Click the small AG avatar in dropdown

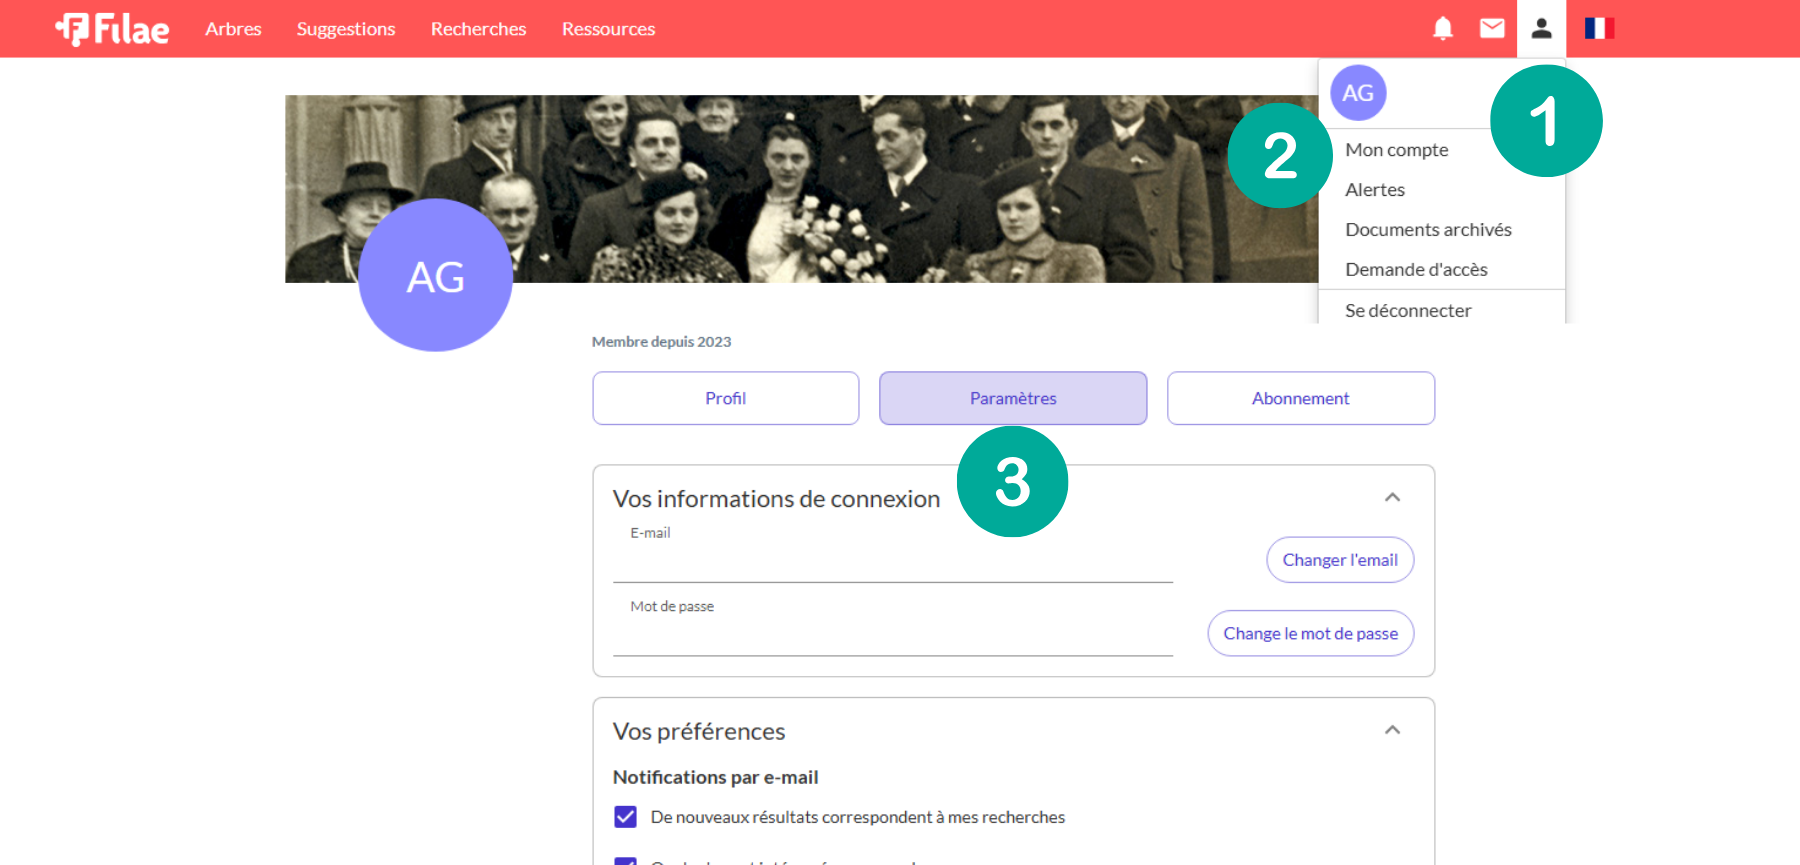(1357, 93)
